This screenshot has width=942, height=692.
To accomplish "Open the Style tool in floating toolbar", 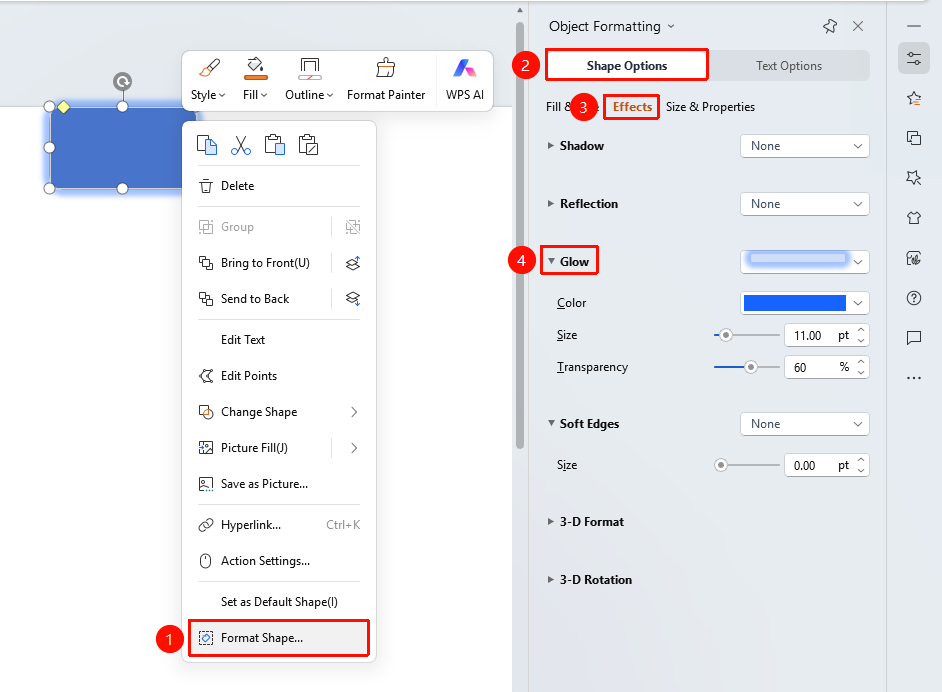I will pyautogui.click(x=208, y=80).
